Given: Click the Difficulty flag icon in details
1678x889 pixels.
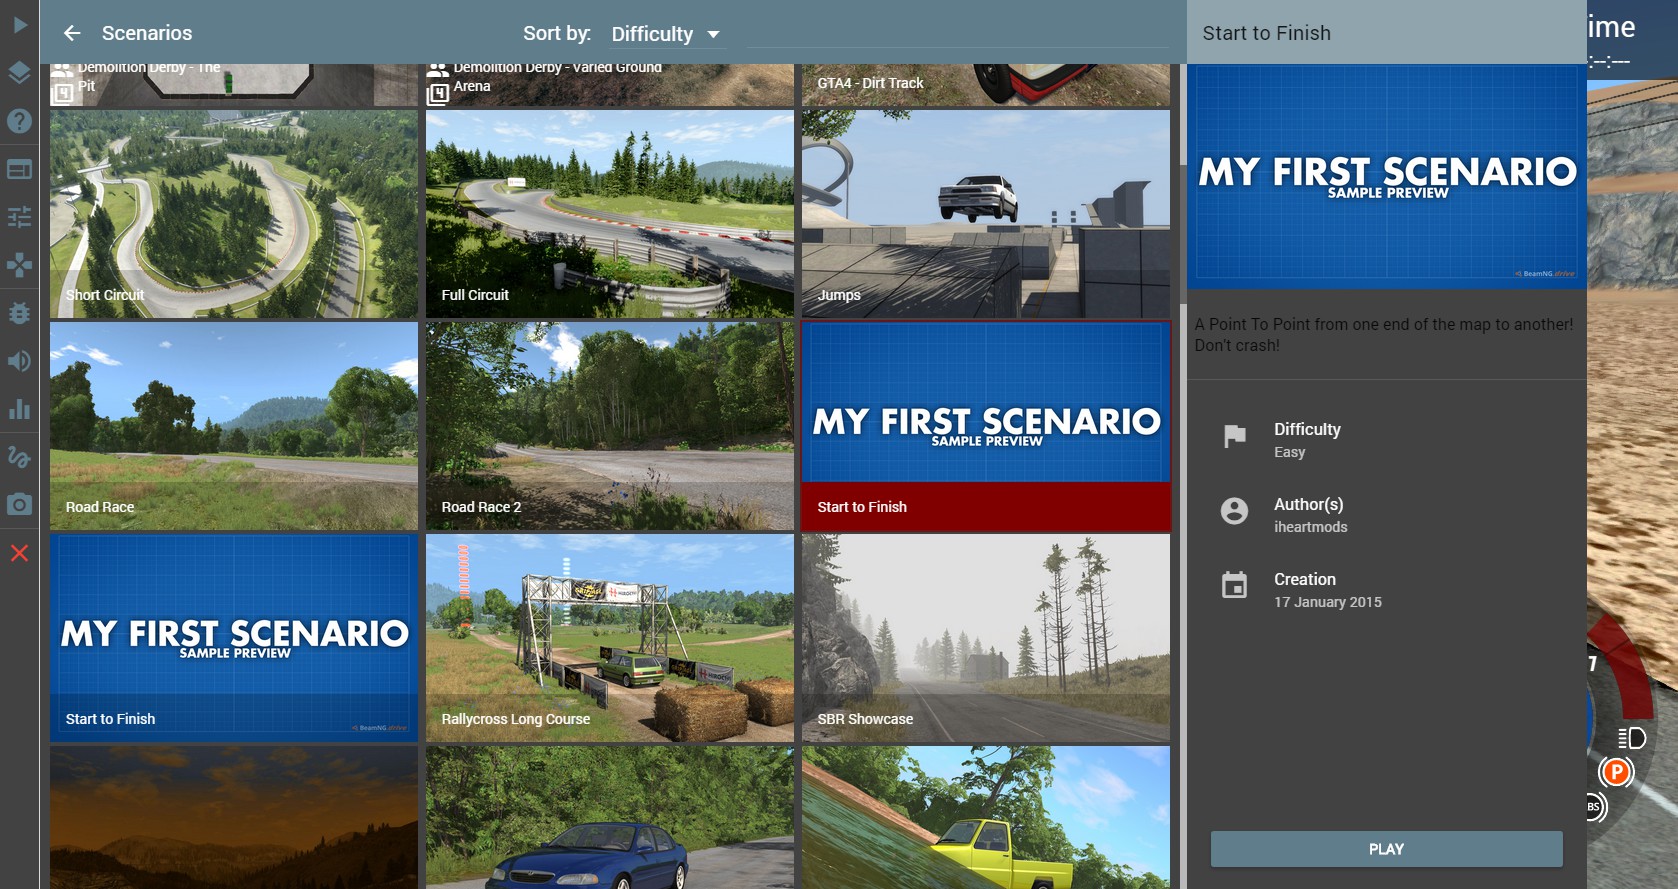Looking at the screenshot, I should point(1235,436).
